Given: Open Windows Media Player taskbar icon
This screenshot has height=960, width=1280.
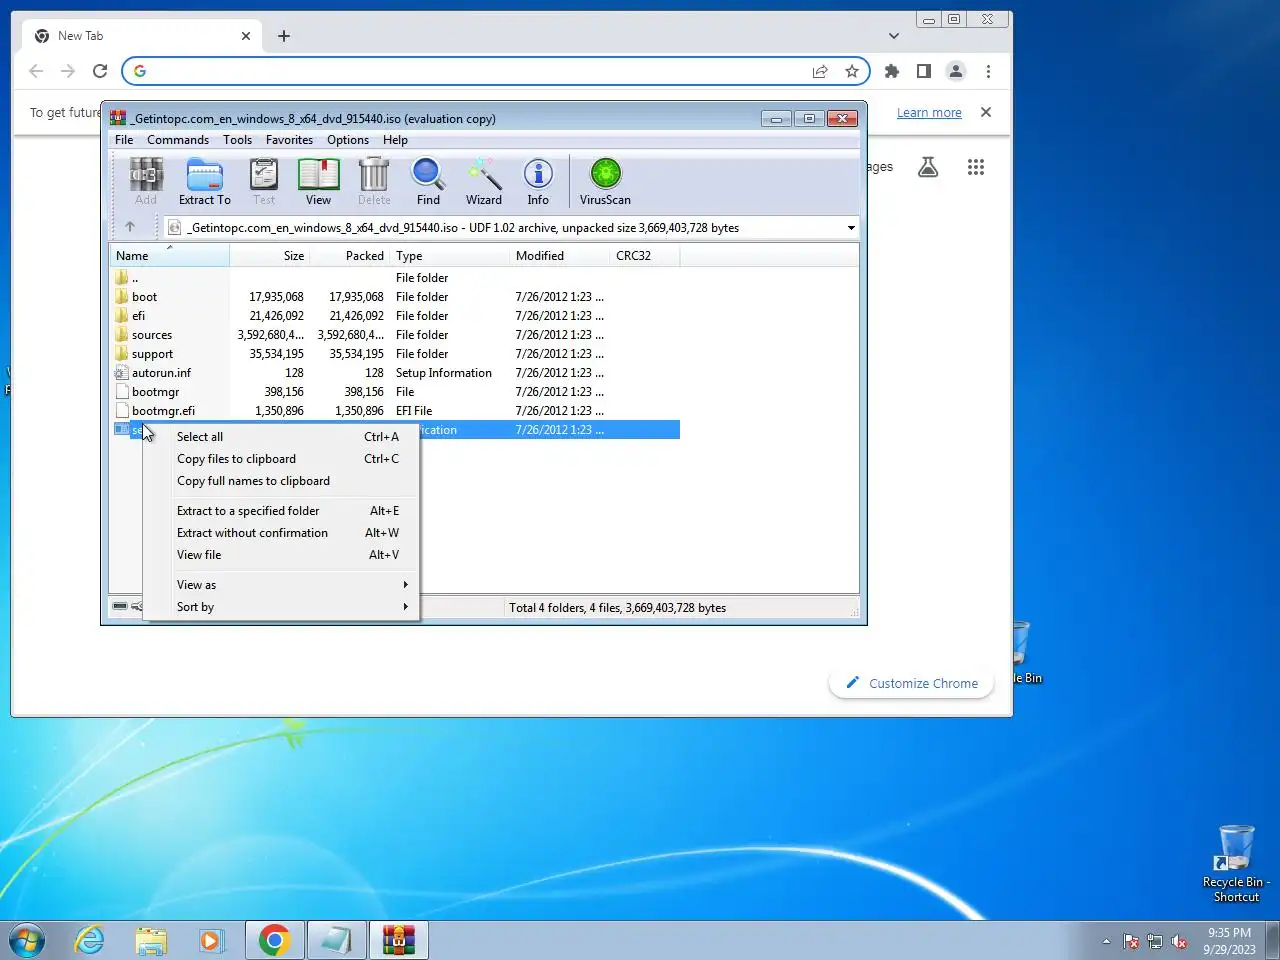Looking at the screenshot, I should pyautogui.click(x=211, y=940).
